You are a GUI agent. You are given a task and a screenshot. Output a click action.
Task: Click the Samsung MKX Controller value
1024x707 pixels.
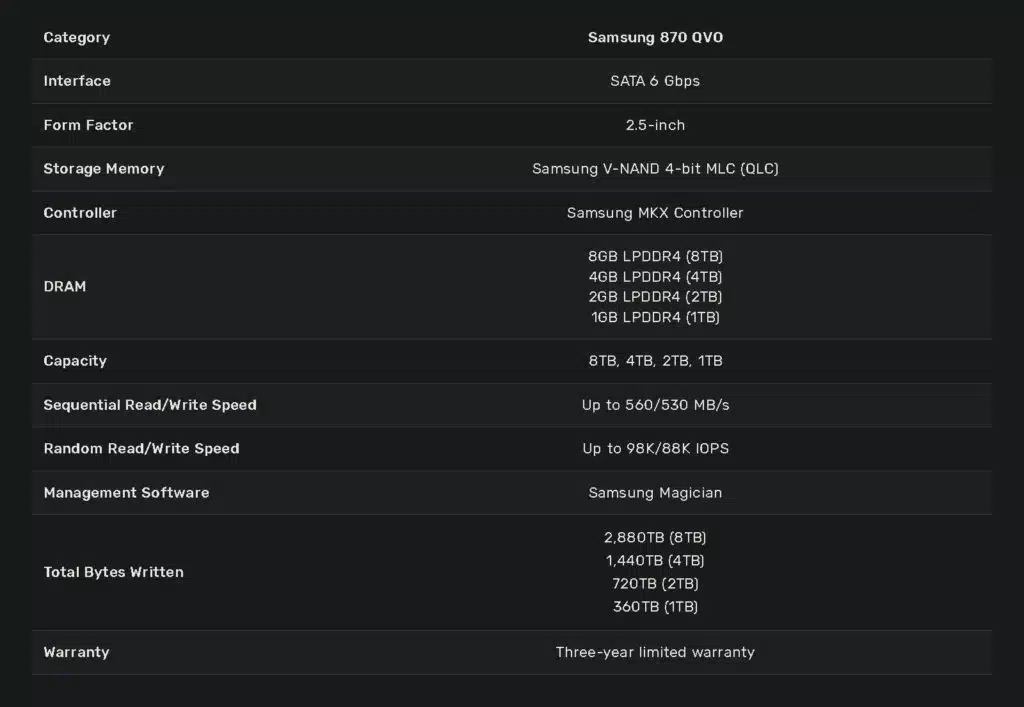click(x=655, y=213)
